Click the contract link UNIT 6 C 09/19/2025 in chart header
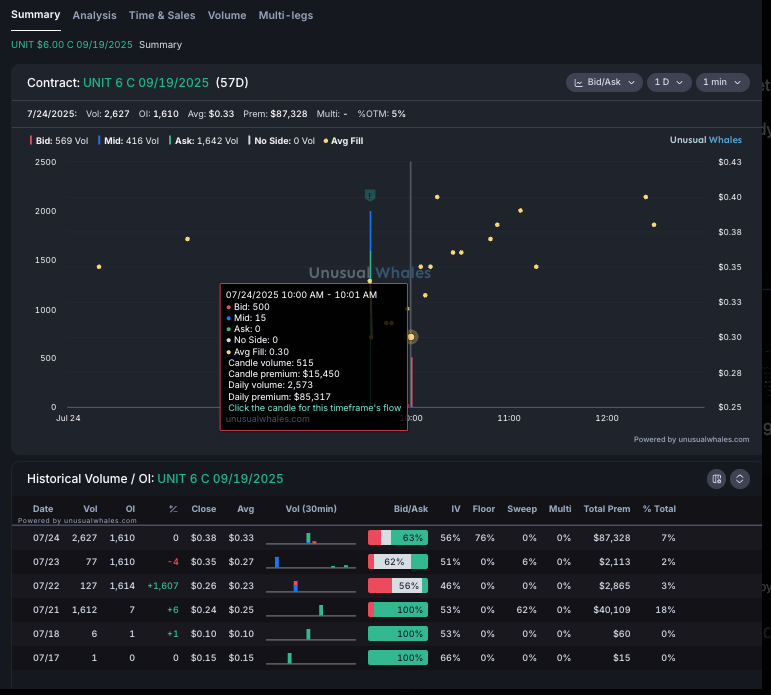Image resolution: width=771 pixels, height=695 pixels. pyautogui.click(x=146, y=83)
